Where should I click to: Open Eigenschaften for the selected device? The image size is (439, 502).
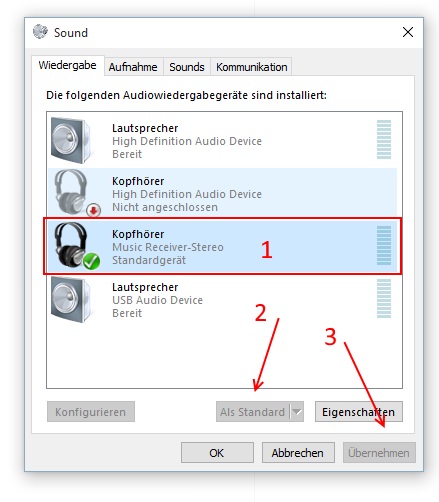(359, 412)
